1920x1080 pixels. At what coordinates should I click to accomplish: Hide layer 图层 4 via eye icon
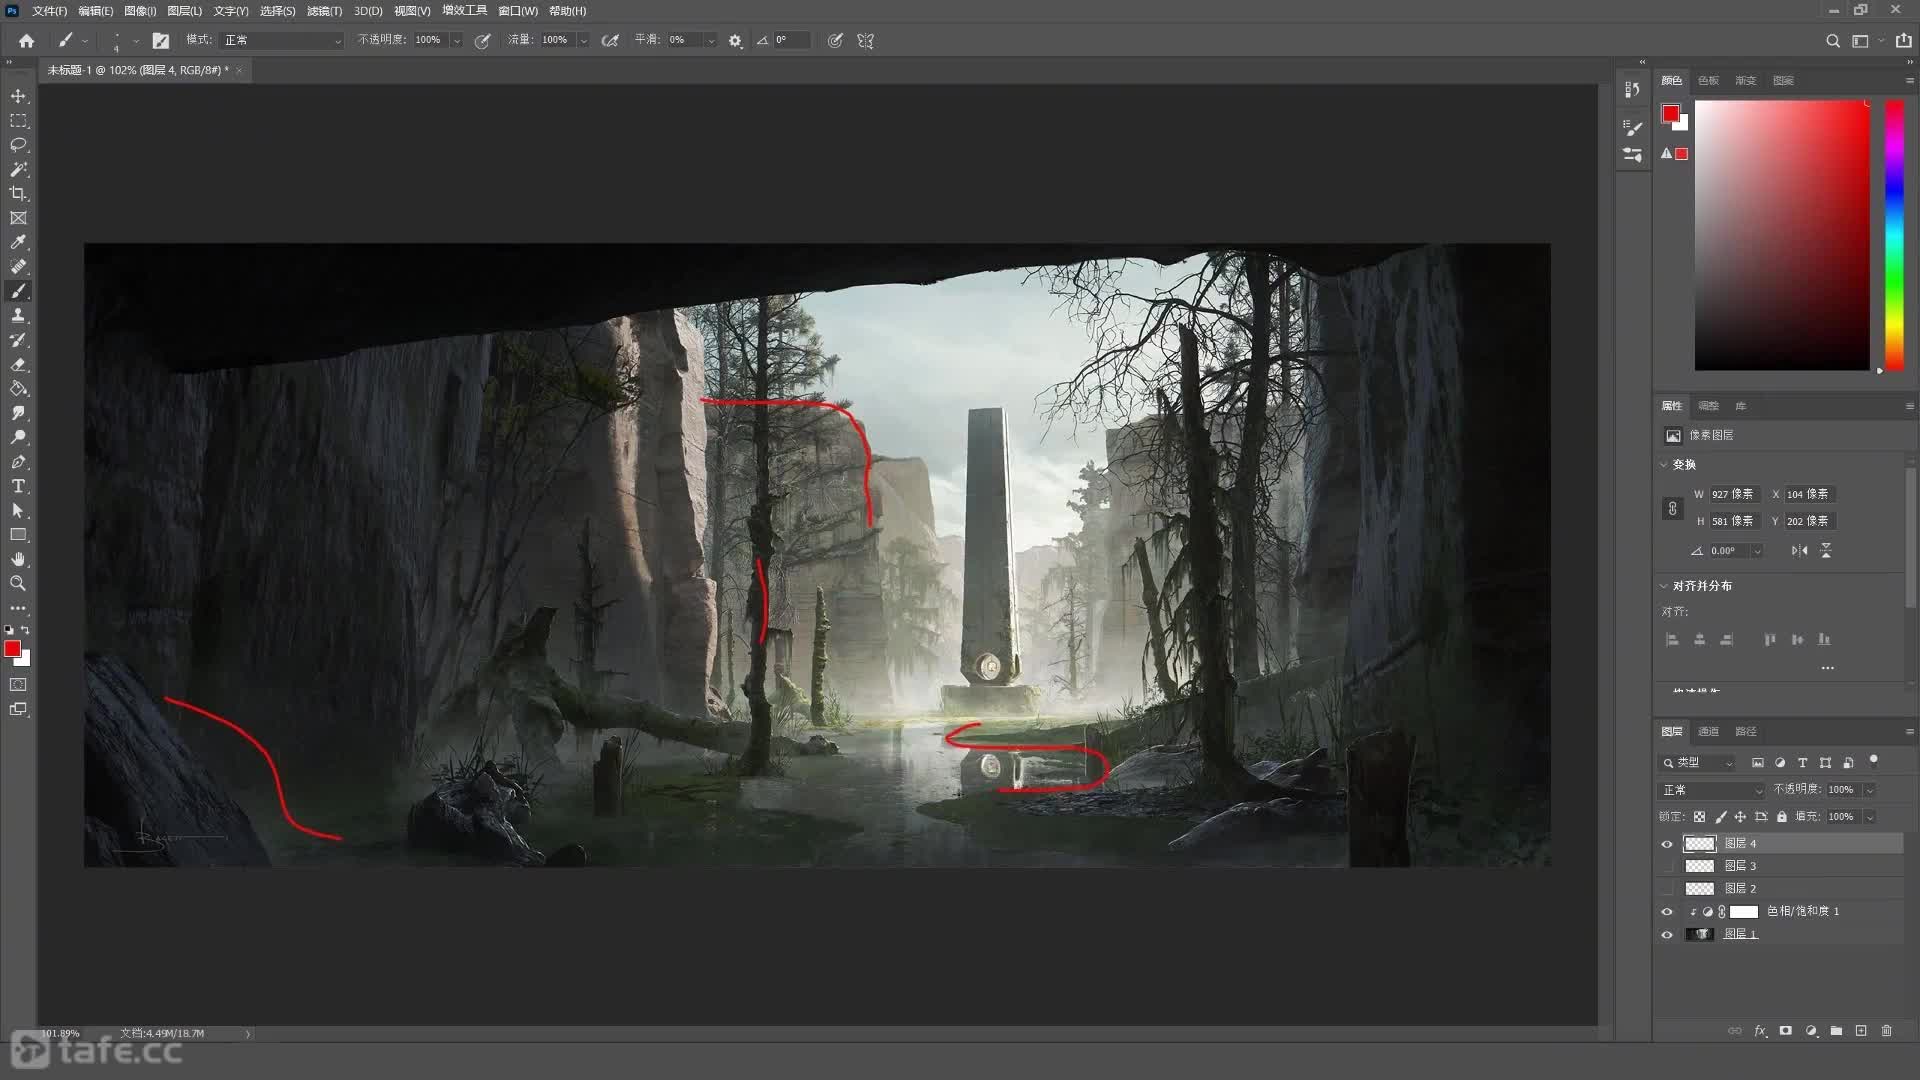point(1667,844)
